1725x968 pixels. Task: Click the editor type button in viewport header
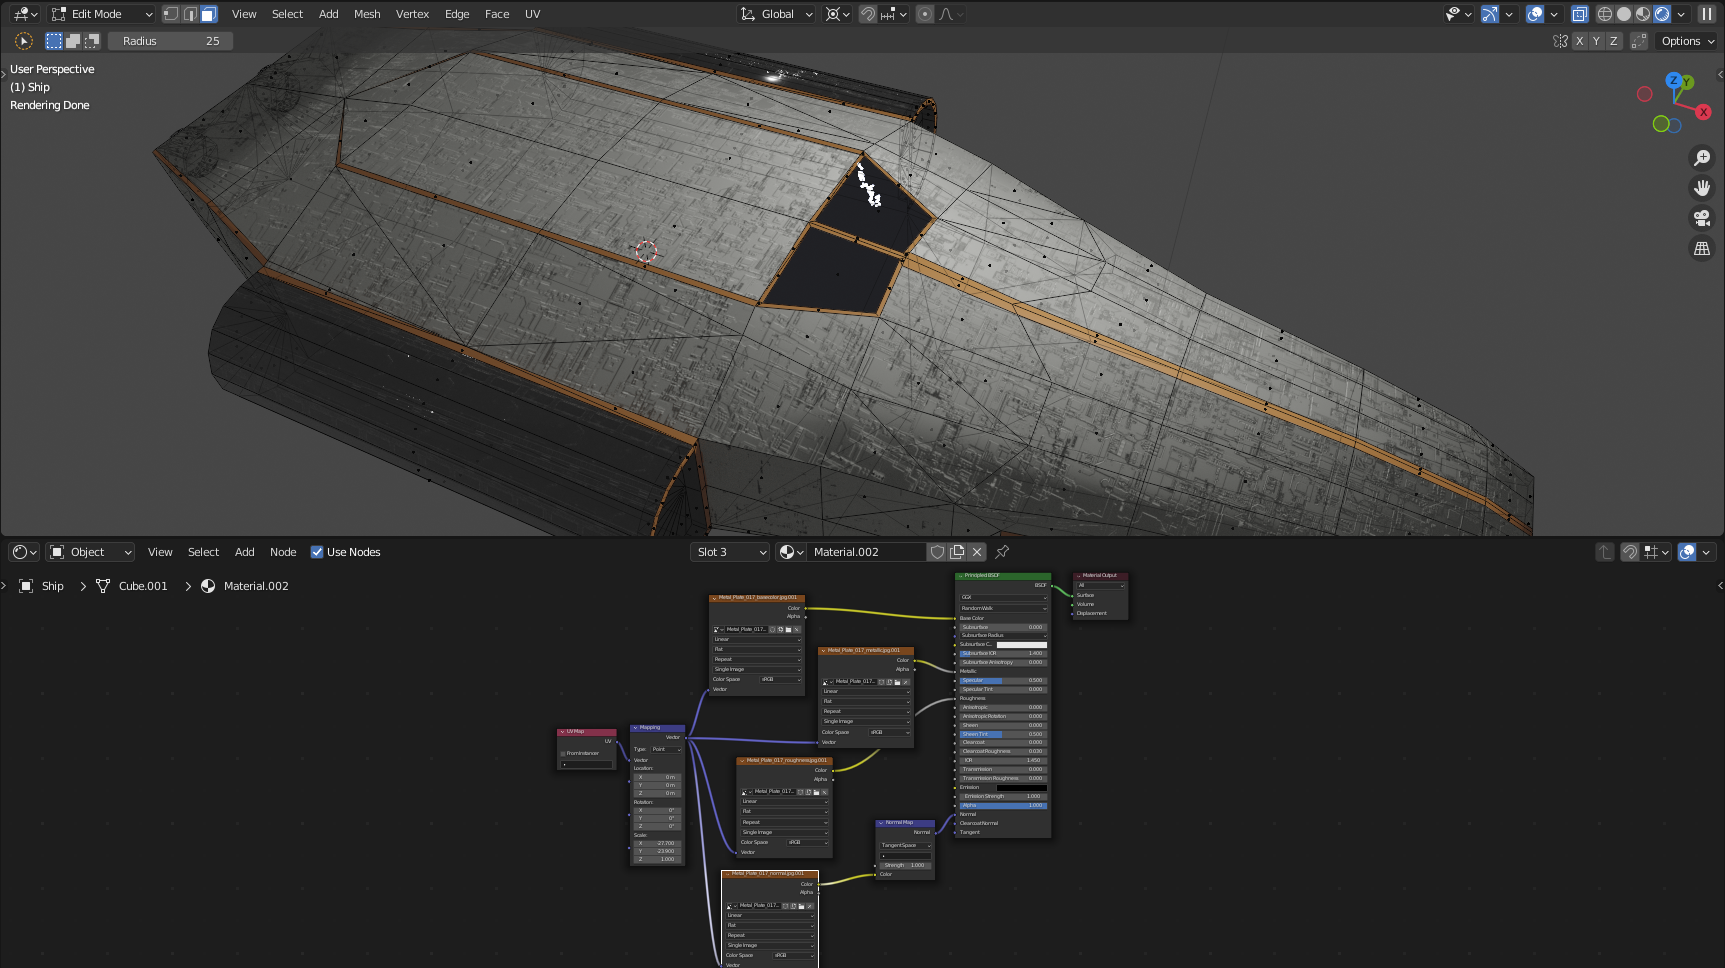tap(25, 14)
